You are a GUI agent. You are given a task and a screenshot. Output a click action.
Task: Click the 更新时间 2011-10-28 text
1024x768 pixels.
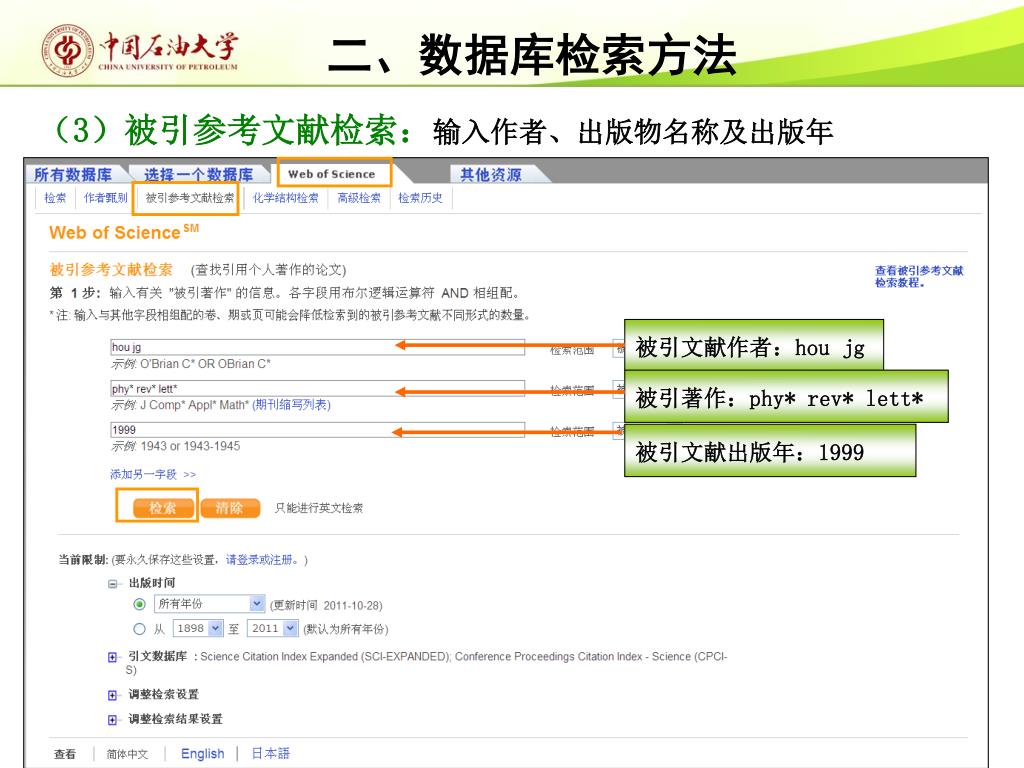[x=327, y=605]
